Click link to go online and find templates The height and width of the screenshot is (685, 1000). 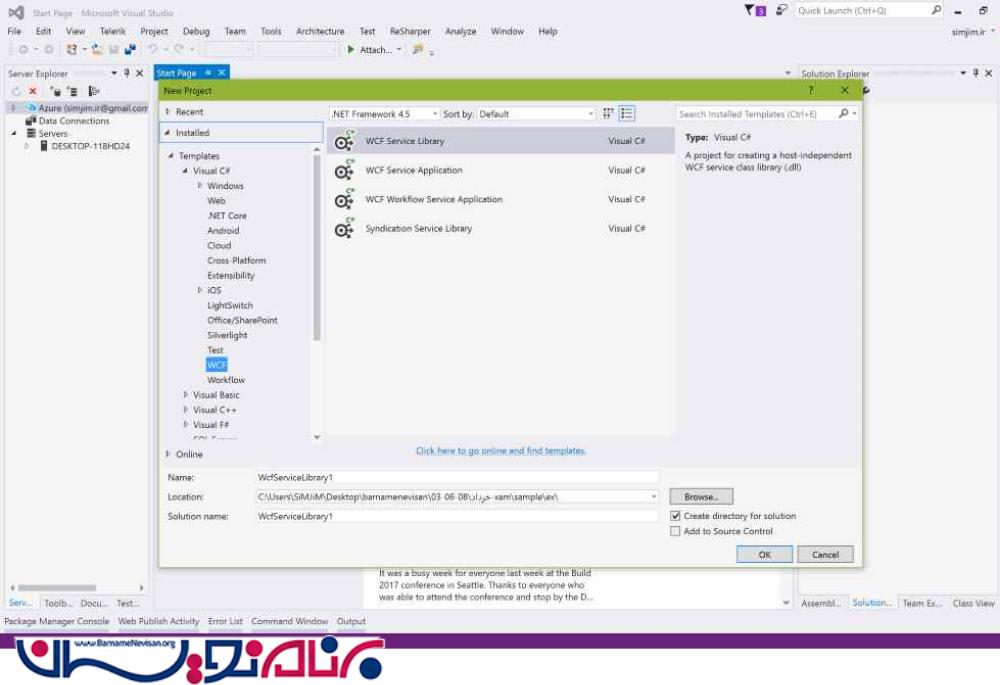coord(501,451)
